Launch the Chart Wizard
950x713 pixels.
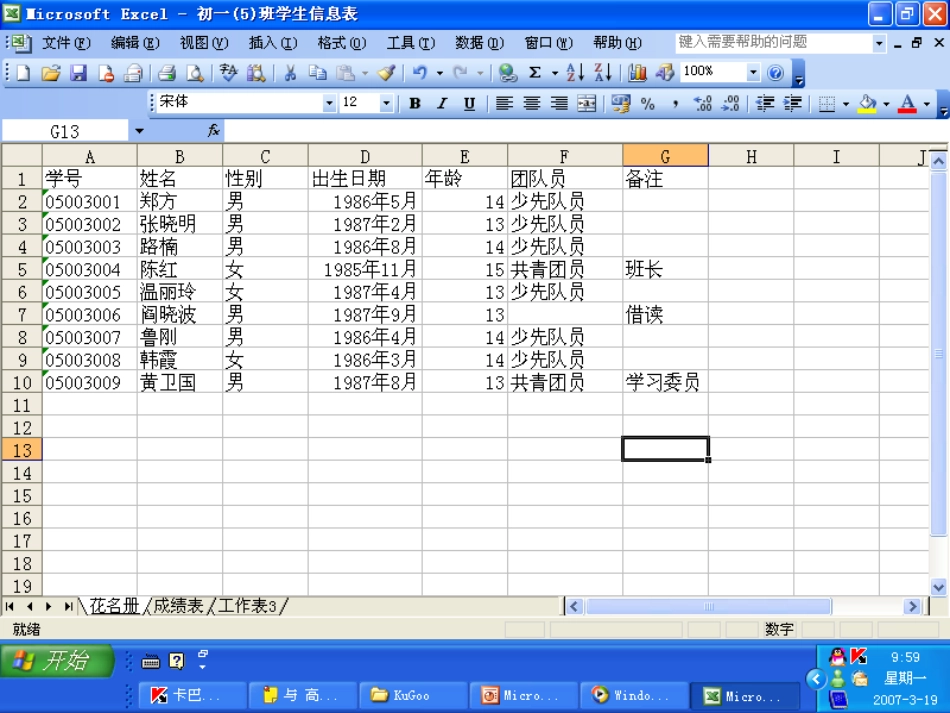point(637,73)
